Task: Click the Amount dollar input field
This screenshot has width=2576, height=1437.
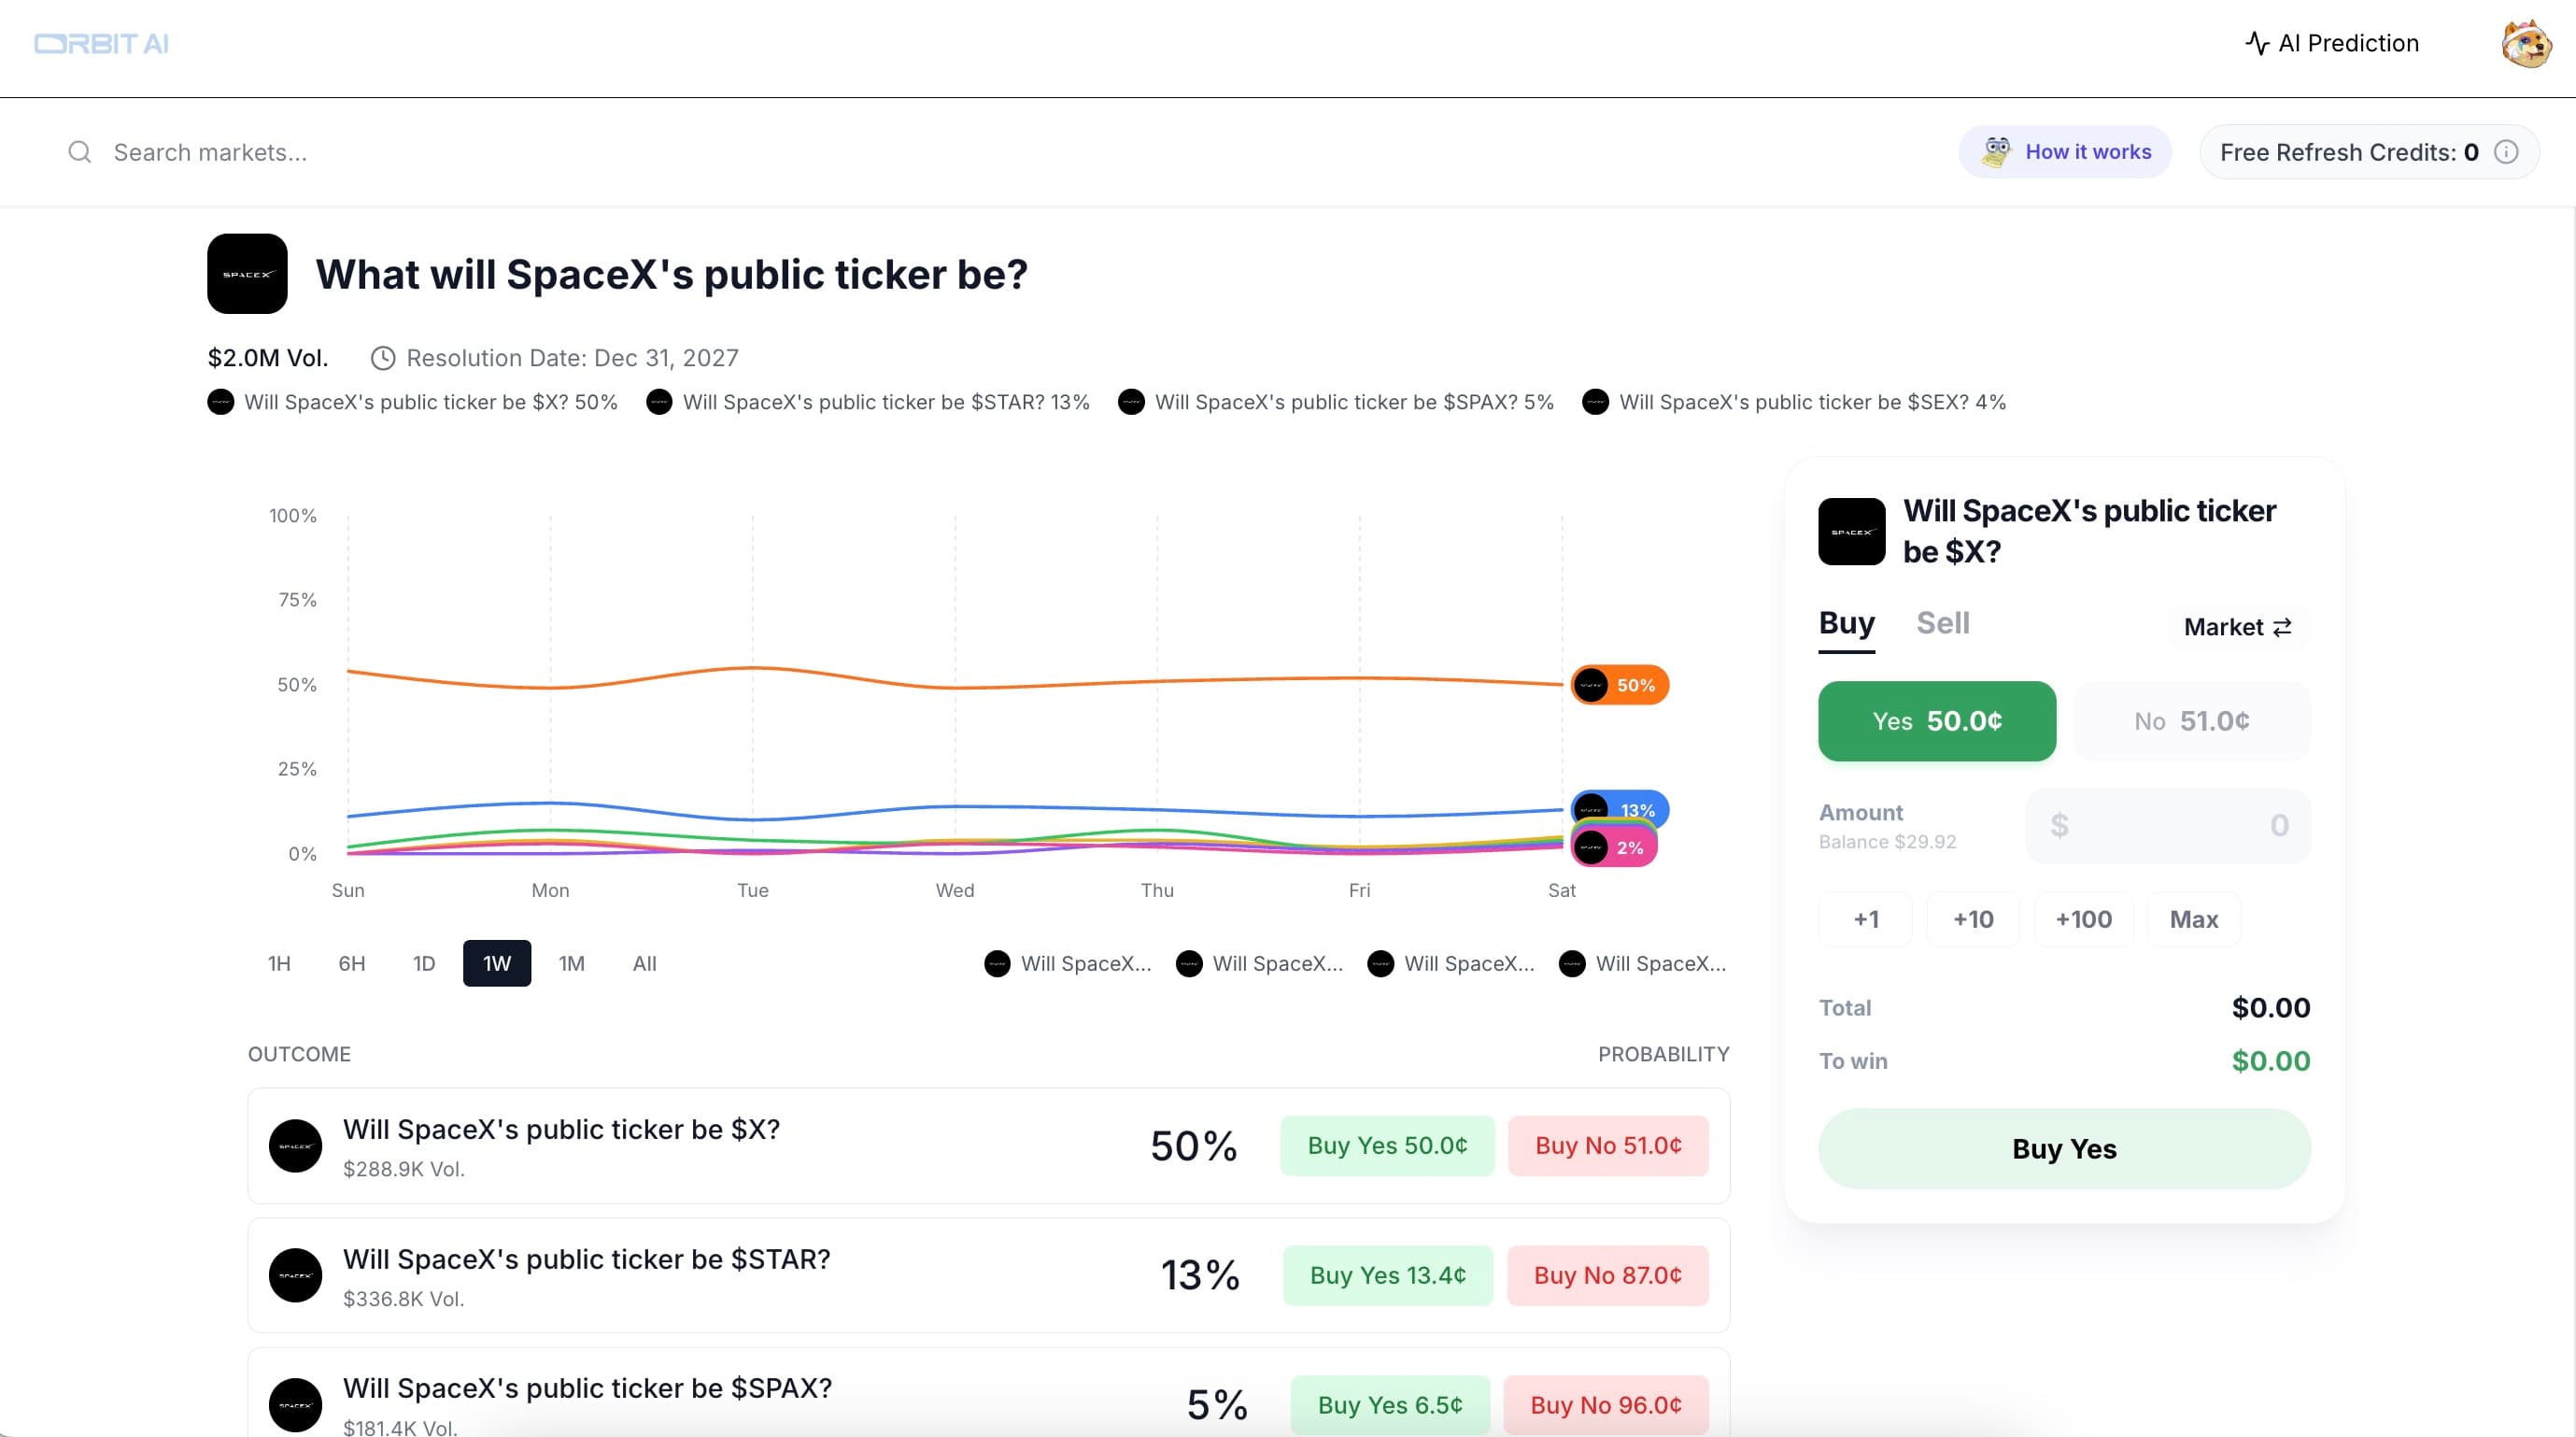Action: 2167,826
